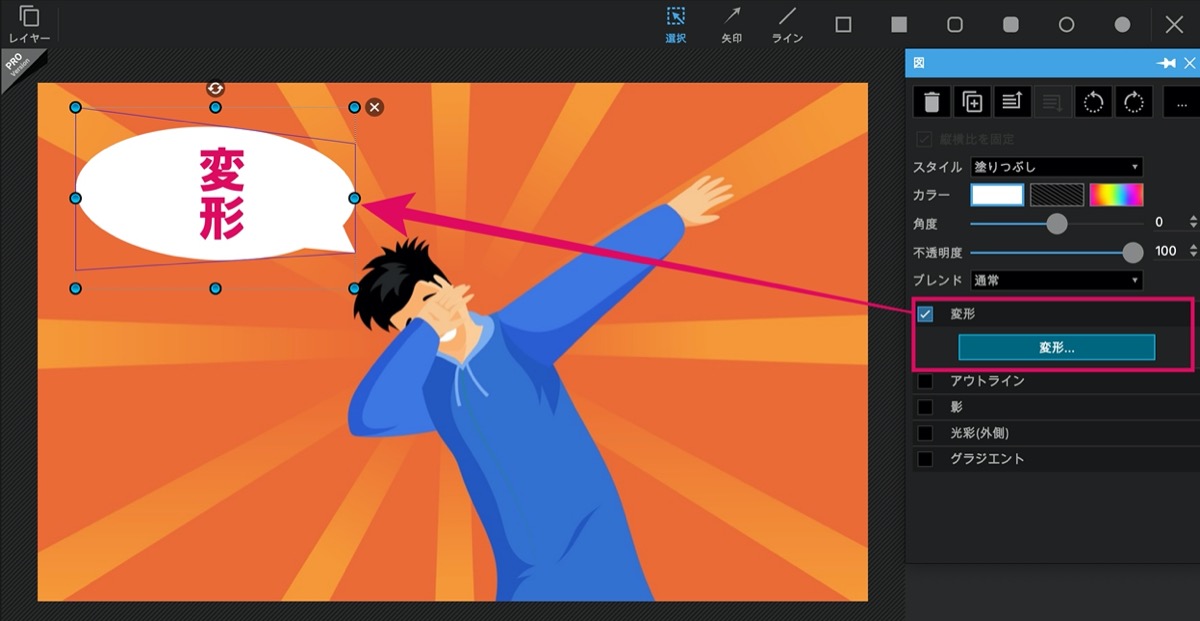Select the 選択 selection tool
Image resolution: width=1200 pixels, height=621 pixels.
[676, 25]
